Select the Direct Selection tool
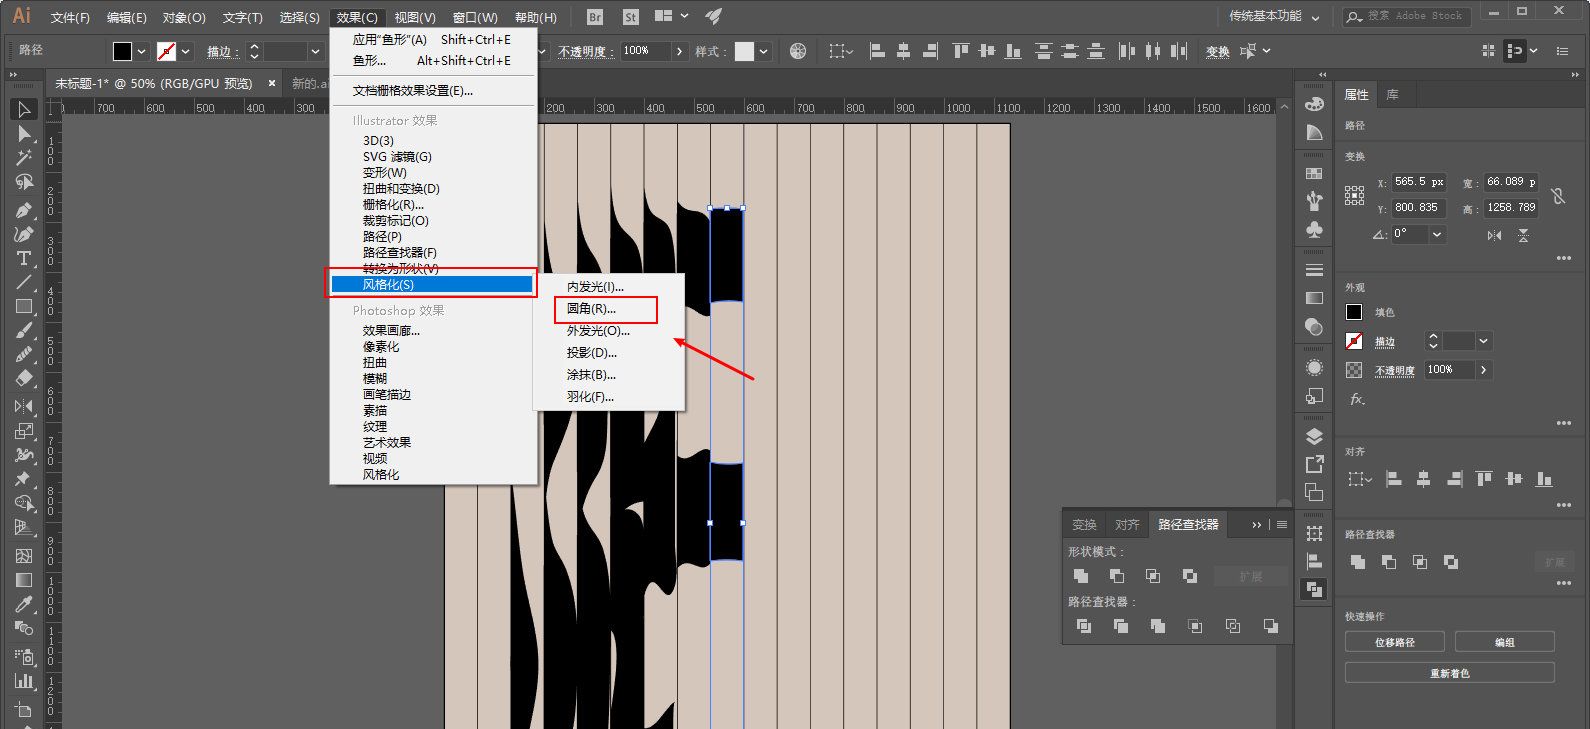Screen dimensions: 1590x729 point(24,134)
